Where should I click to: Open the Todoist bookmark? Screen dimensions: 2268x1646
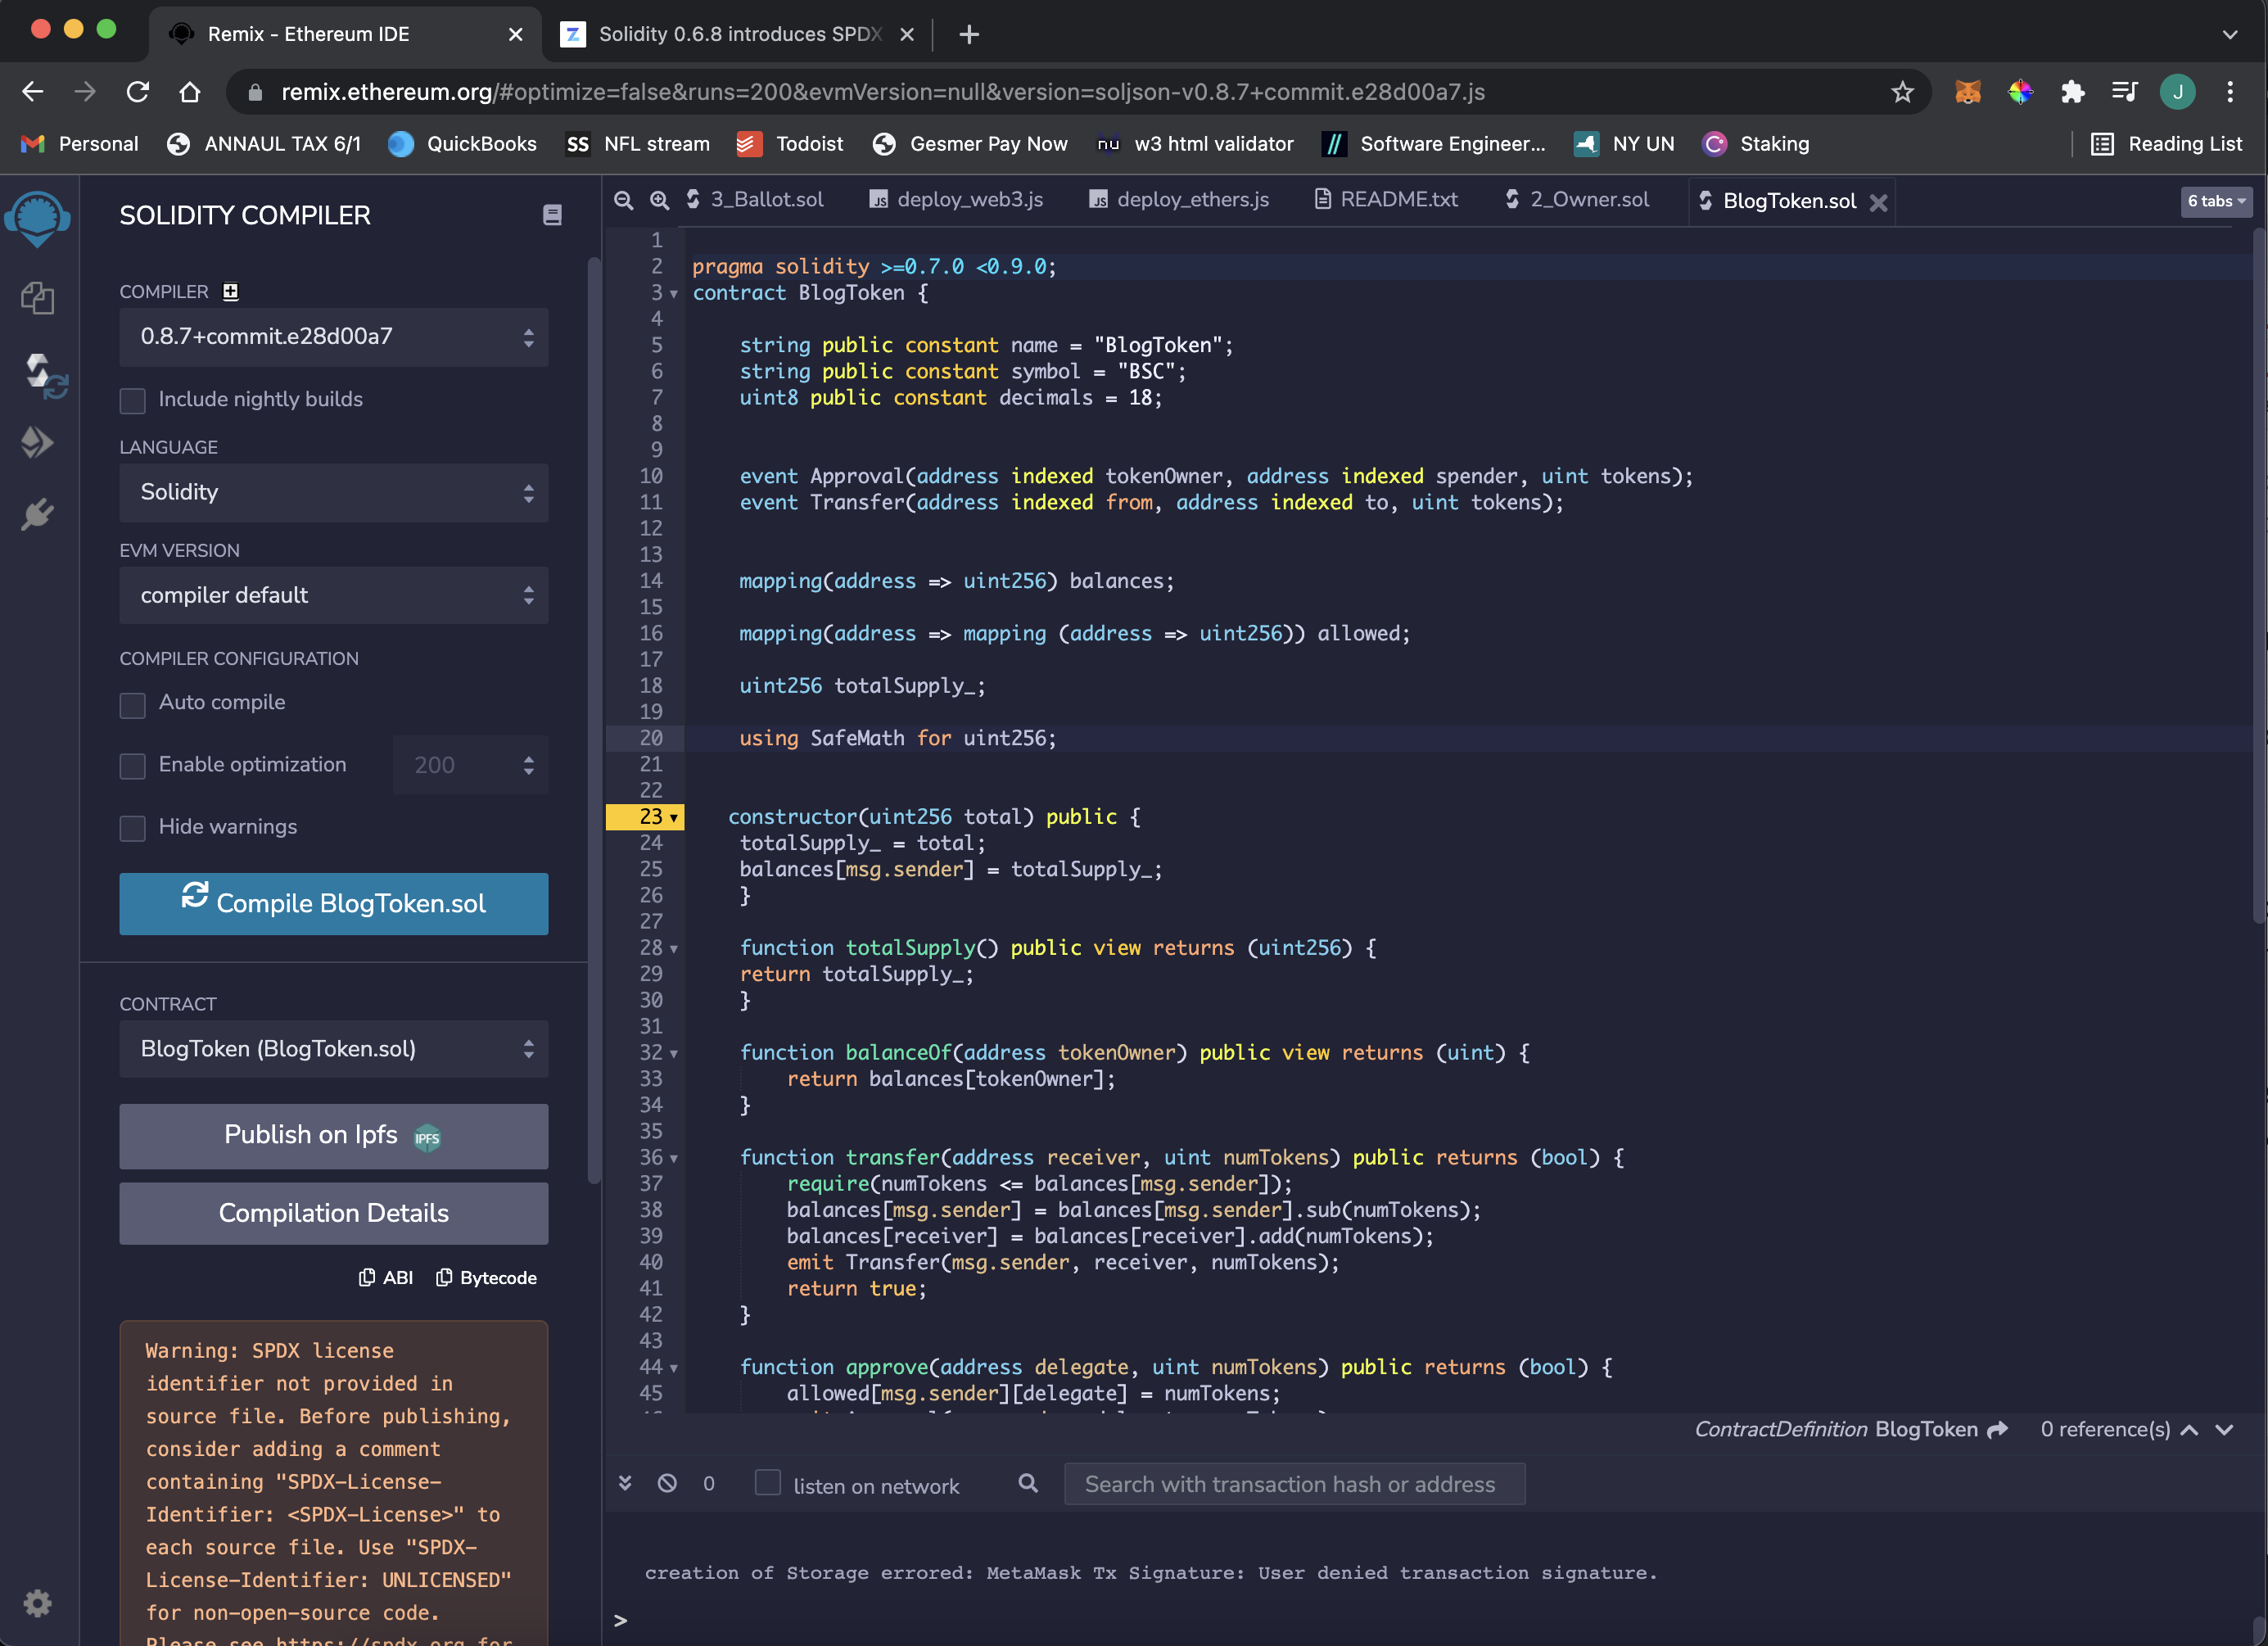click(790, 144)
